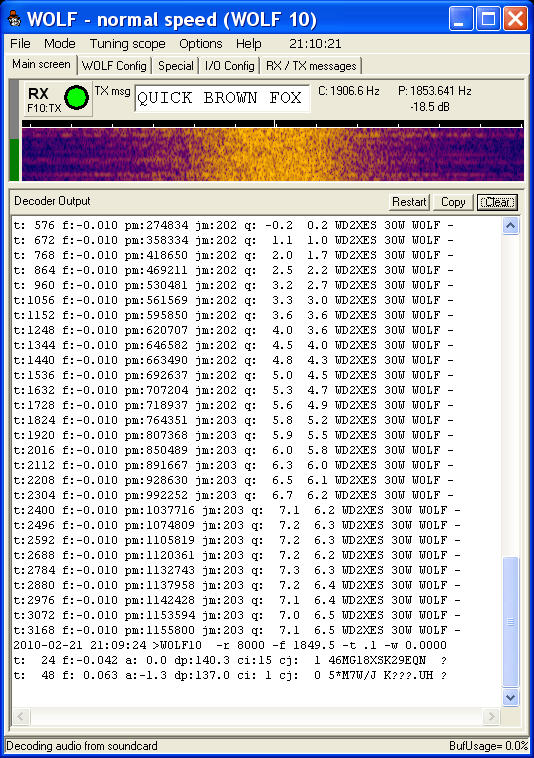Open the Help menu

249,44
